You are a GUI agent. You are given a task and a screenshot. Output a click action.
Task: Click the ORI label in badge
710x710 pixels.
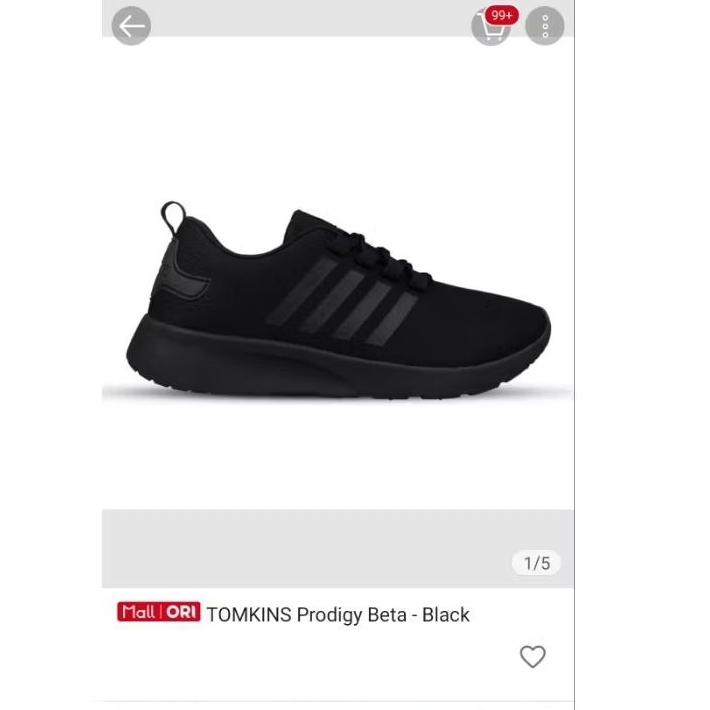[x=181, y=612]
